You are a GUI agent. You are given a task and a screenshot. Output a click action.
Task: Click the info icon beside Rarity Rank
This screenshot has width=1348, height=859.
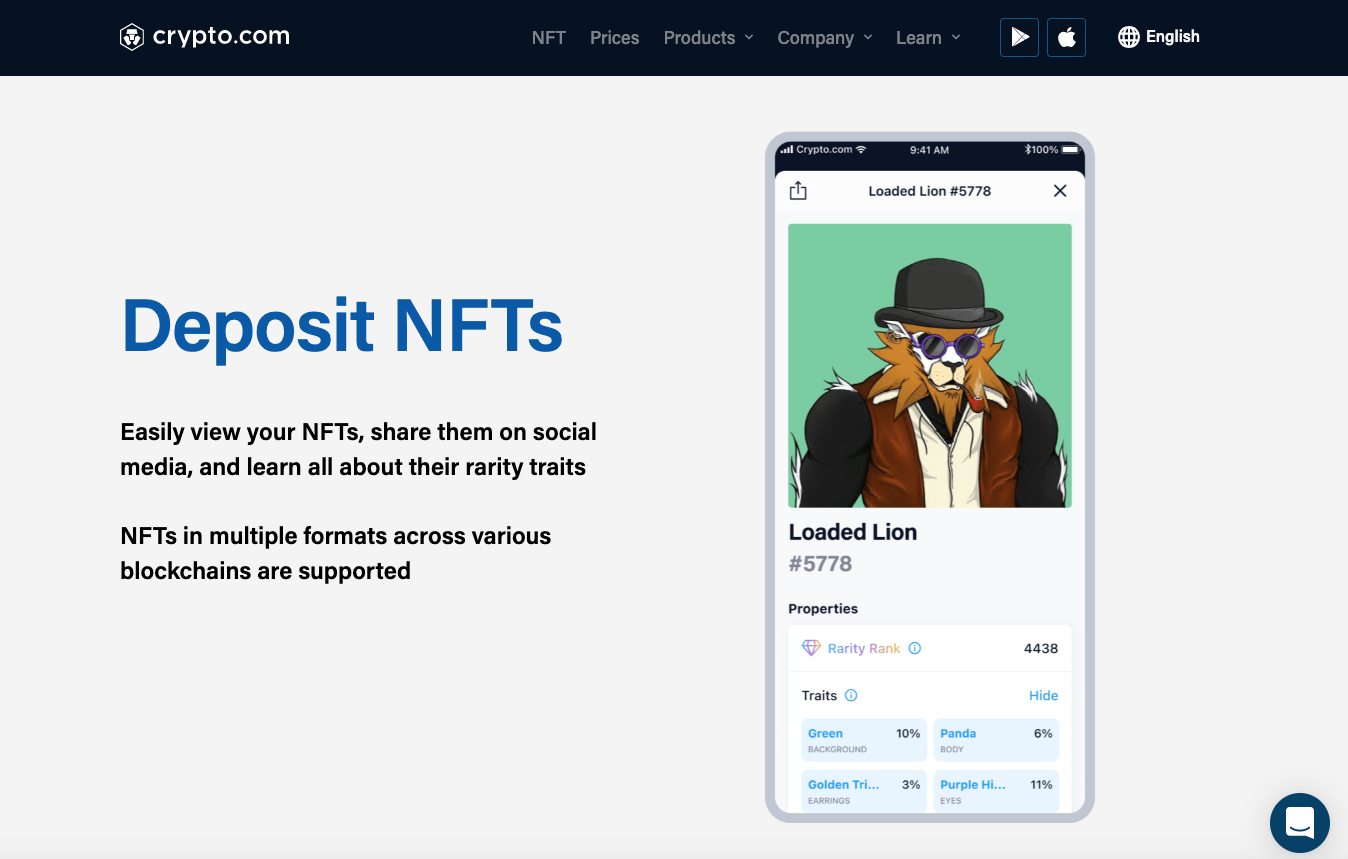click(x=914, y=648)
